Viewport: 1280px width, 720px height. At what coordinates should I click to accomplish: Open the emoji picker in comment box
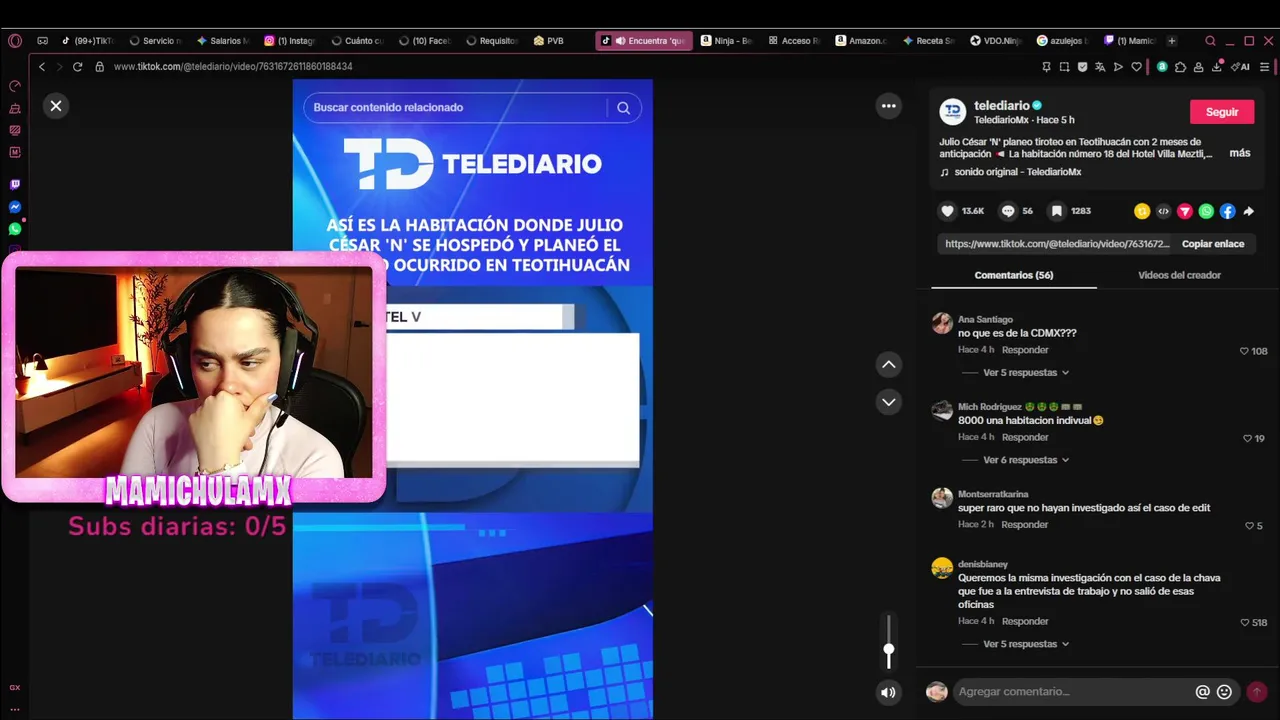click(1224, 692)
